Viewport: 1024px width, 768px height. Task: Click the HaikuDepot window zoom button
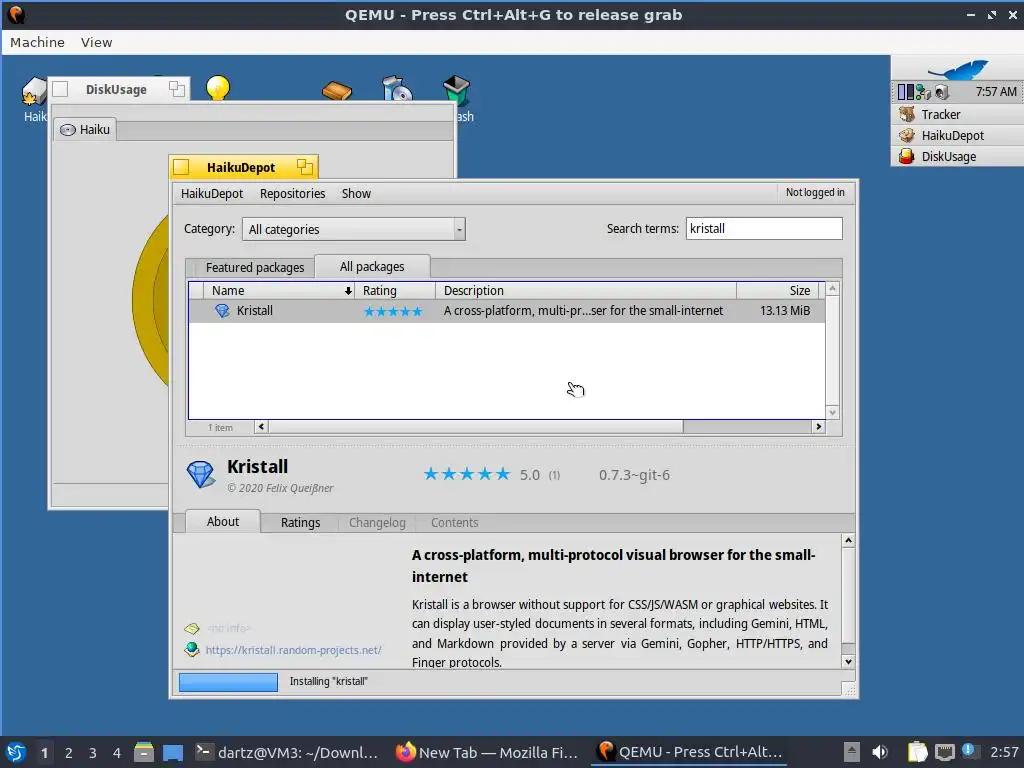coord(304,167)
